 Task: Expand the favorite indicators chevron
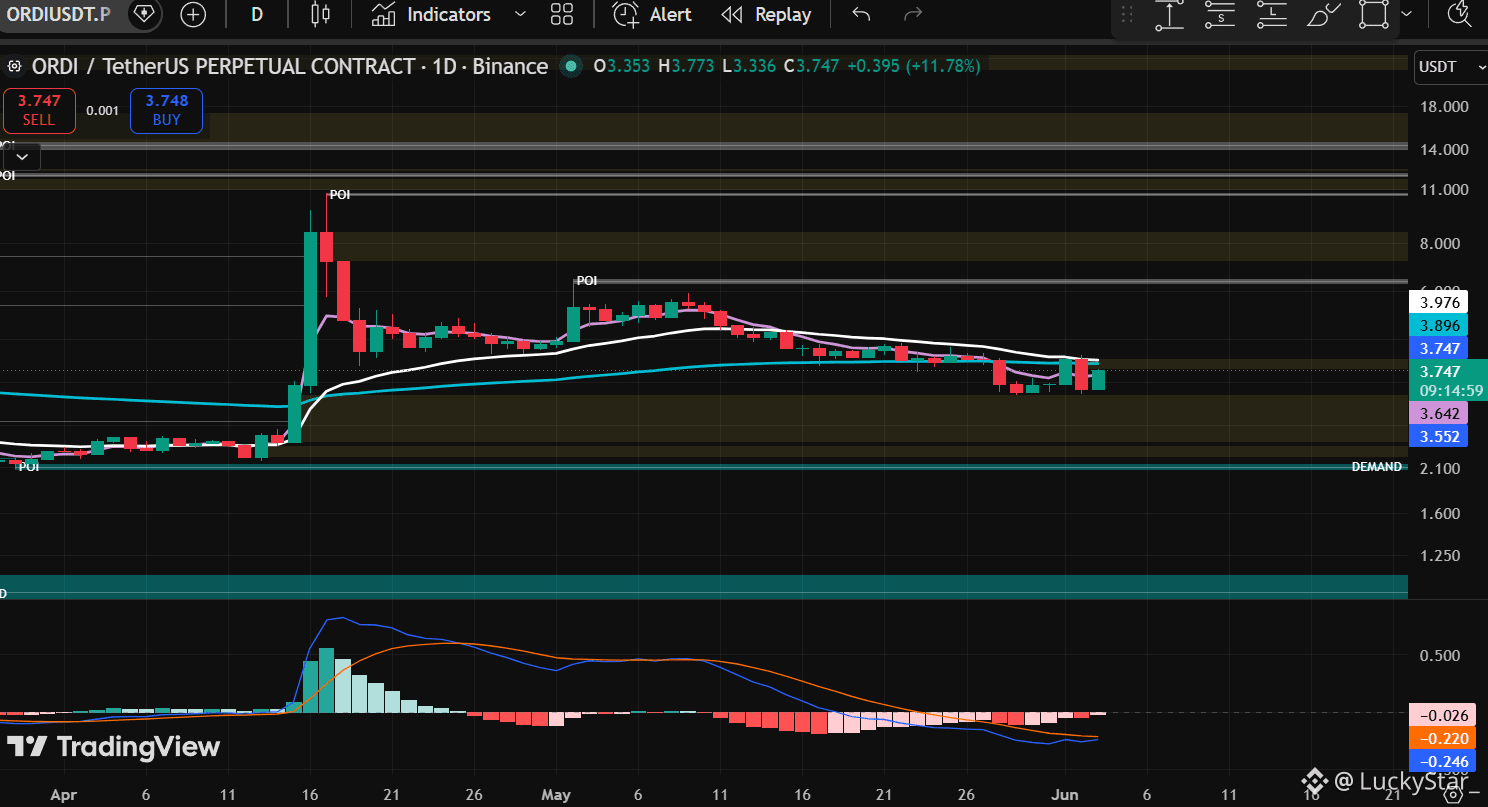tap(520, 14)
